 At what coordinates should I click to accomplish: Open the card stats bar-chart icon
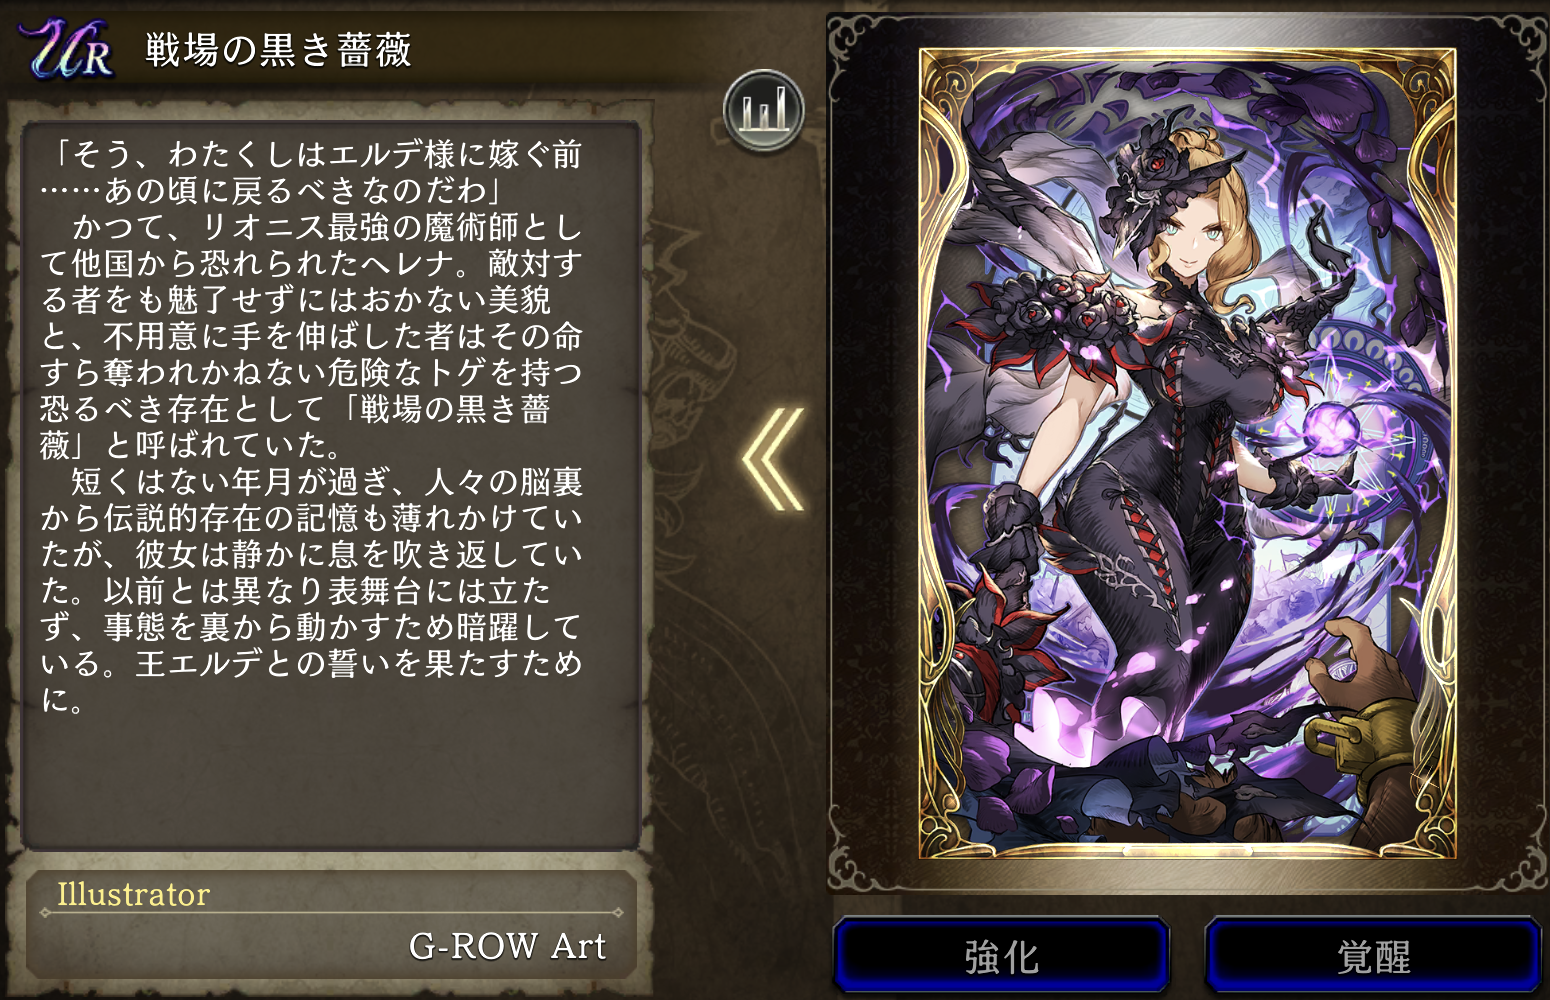(x=763, y=110)
